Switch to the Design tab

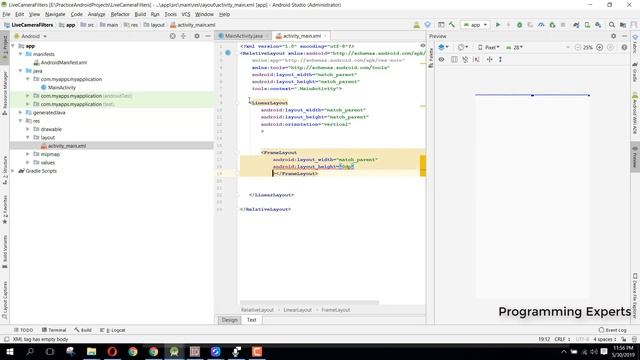pos(229,320)
